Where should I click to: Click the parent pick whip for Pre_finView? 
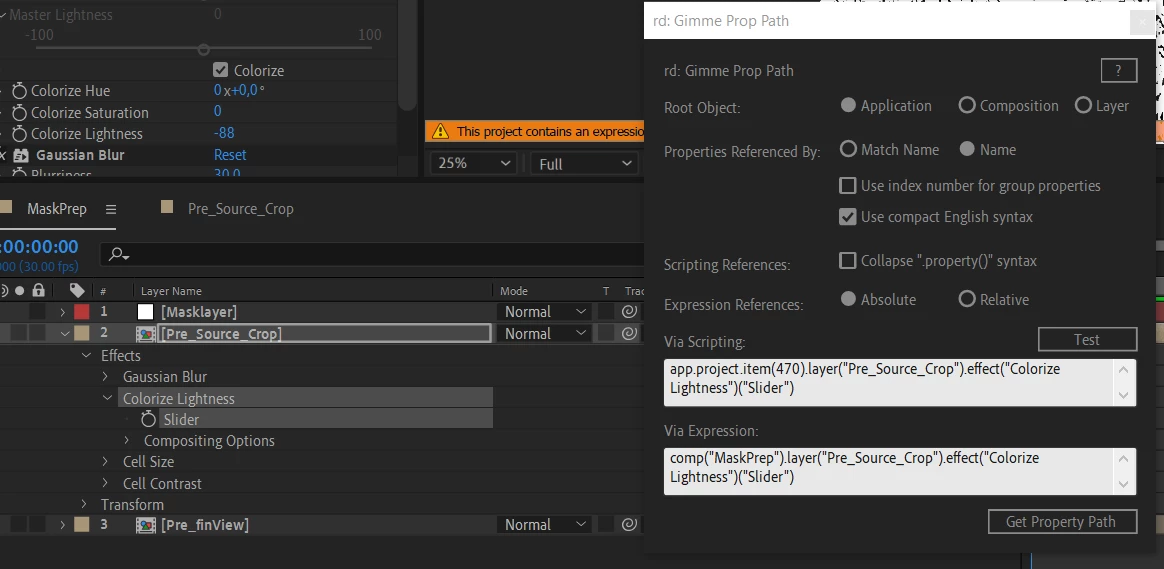pos(630,524)
